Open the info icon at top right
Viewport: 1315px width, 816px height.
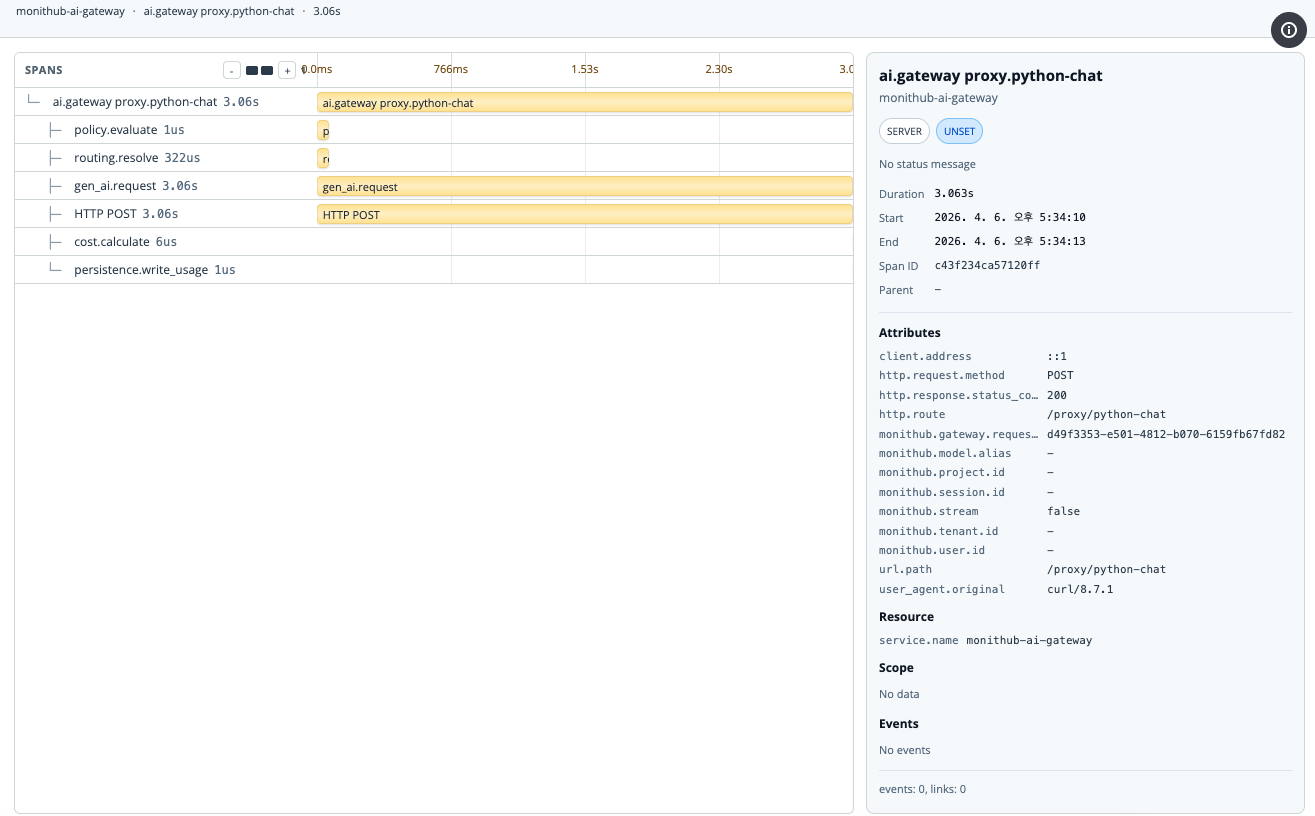(x=1288, y=30)
